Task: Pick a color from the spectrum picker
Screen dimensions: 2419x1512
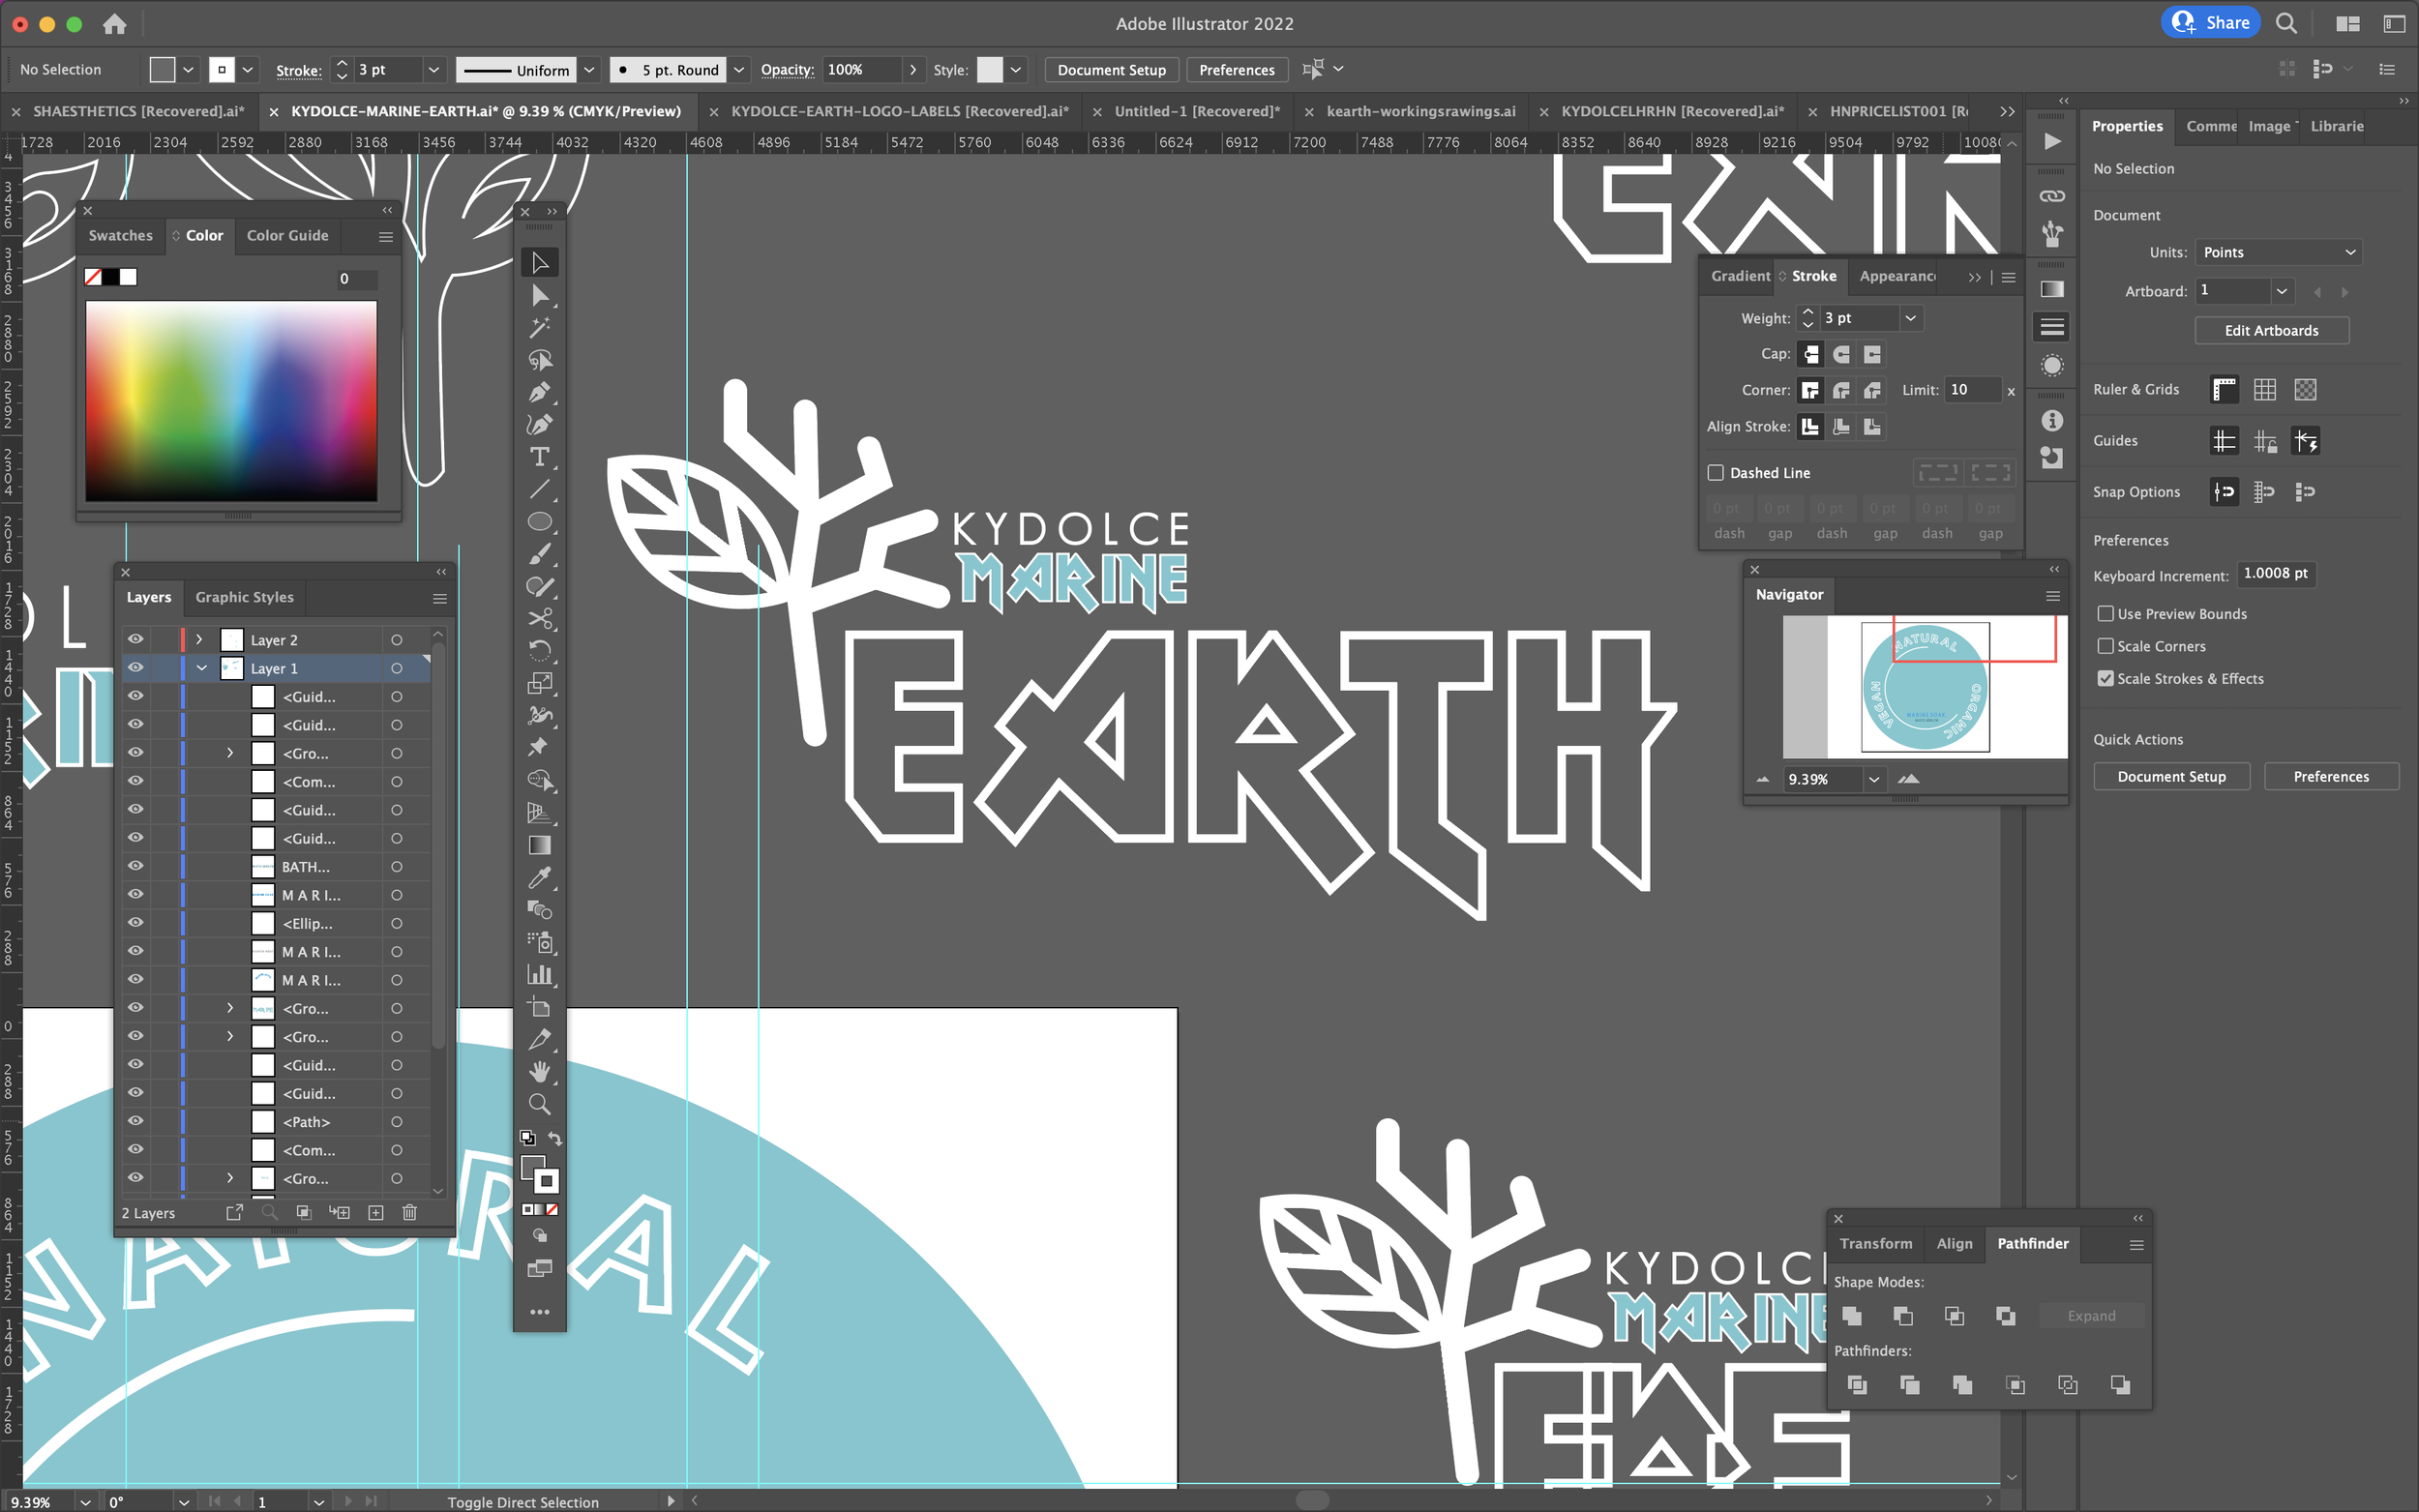Action: [231, 401]
